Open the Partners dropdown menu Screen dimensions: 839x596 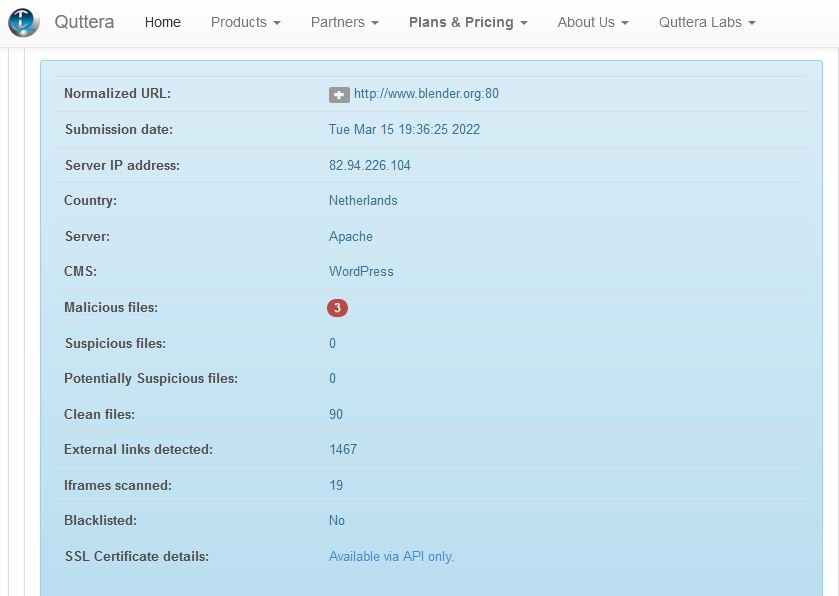tap(345, 22)
